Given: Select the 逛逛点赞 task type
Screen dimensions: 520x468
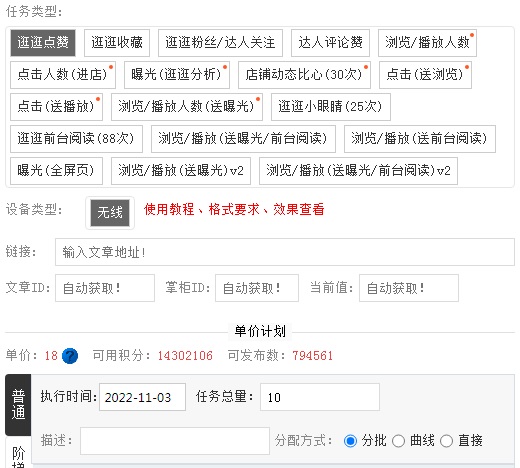Looking at the screenshot, I should coord(43,43).
